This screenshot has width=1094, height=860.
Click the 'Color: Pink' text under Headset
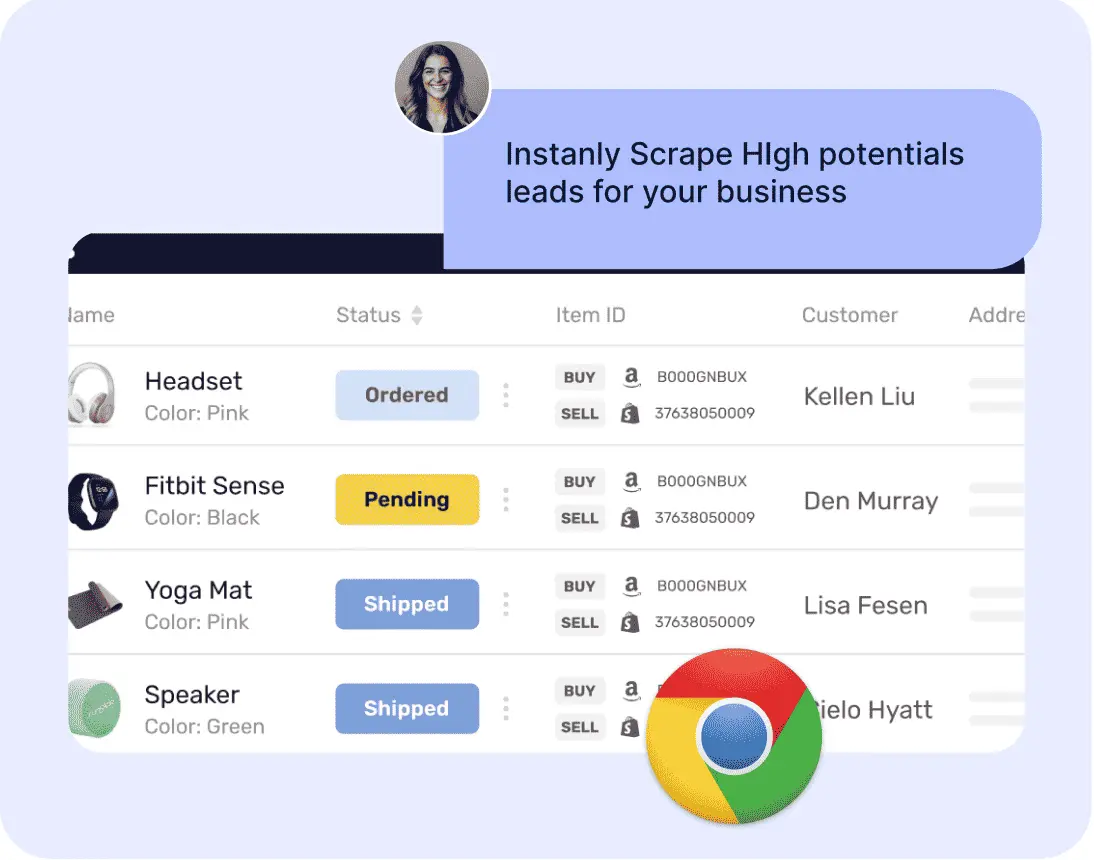(197, 414)
